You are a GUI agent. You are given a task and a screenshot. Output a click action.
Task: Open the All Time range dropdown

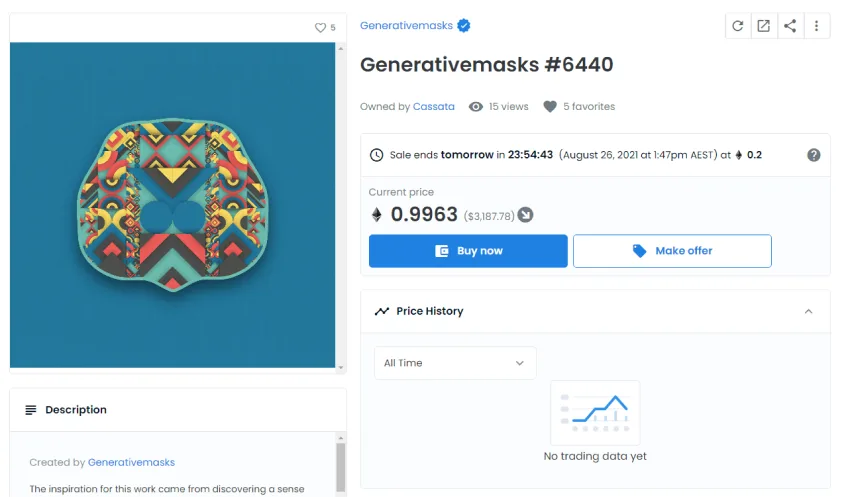click(455, 363)
